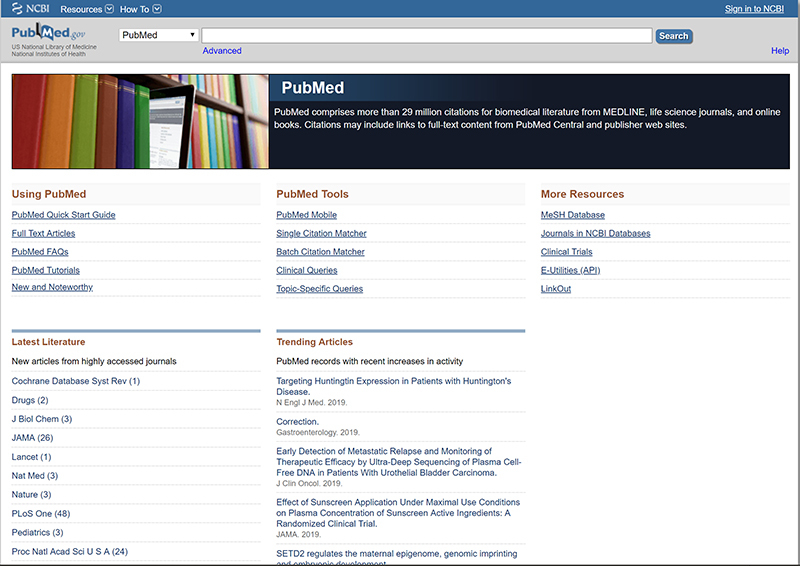Select Cochrane Database Syst Rev (1)

76,381
